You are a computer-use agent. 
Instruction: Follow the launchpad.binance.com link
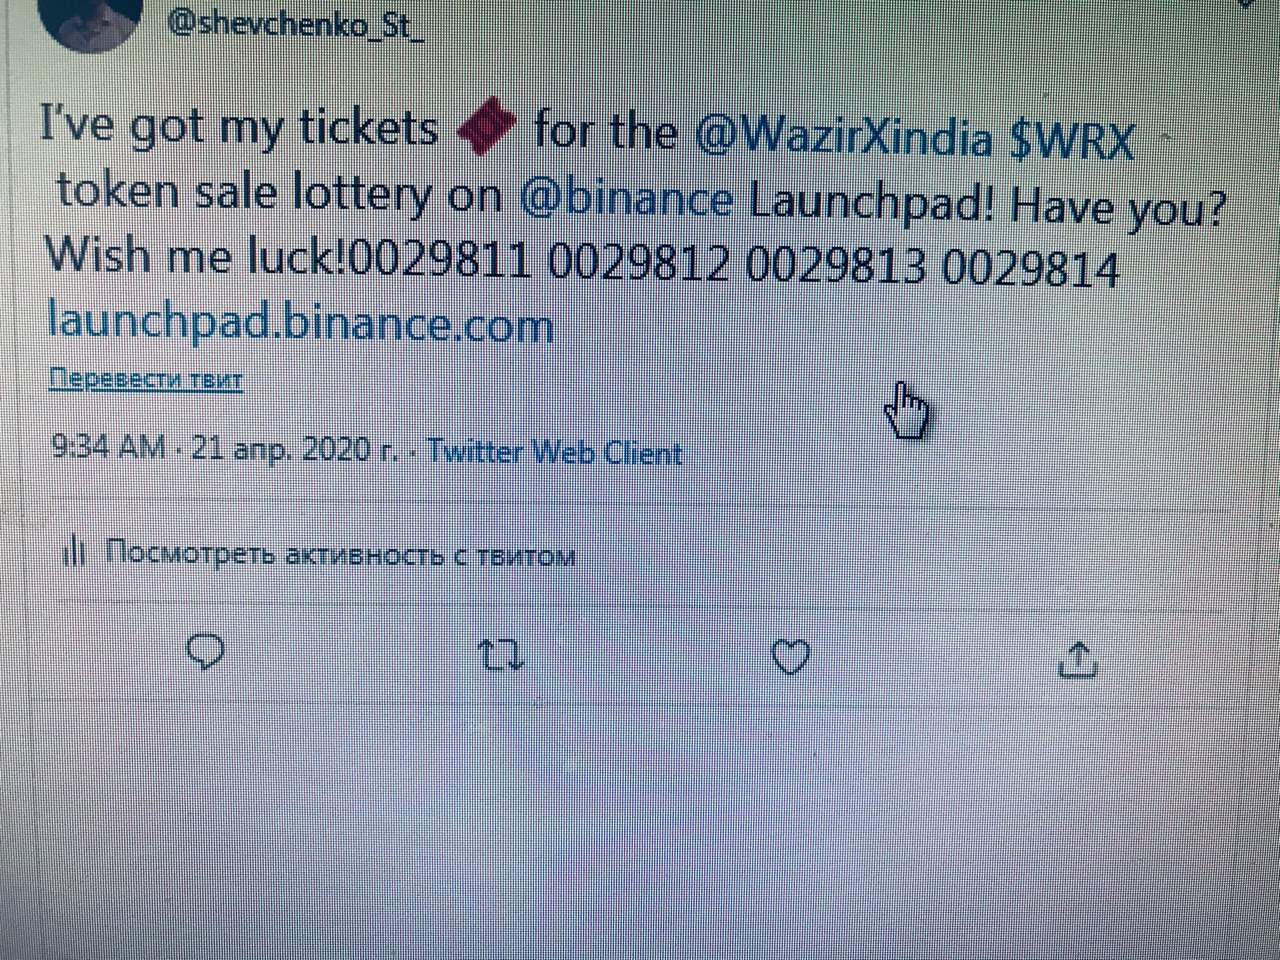click(300, 322)
